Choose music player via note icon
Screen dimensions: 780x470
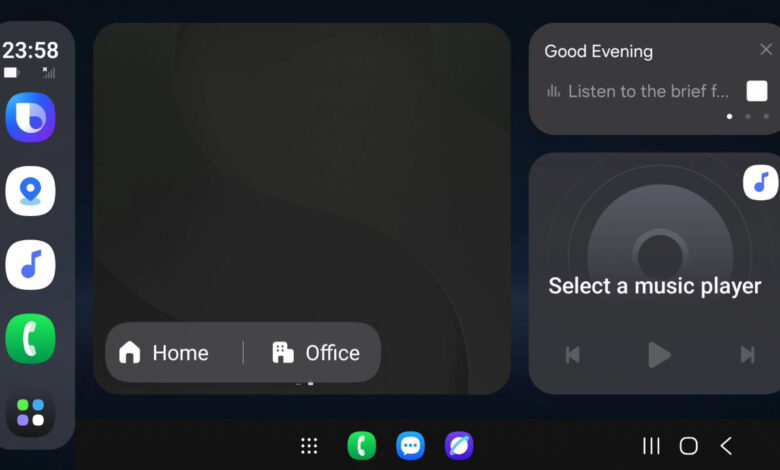[761, 183]
